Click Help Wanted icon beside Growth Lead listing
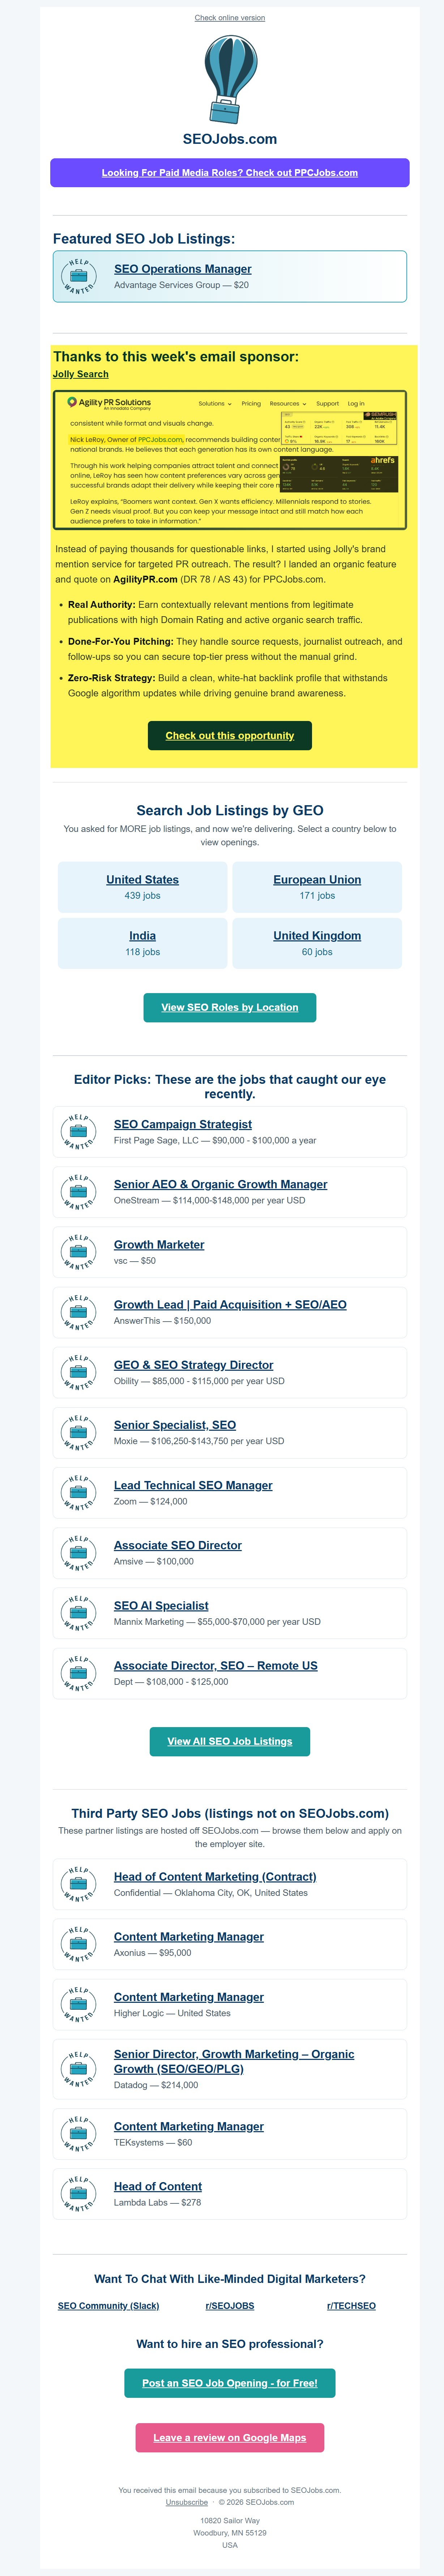The width and height of the screenshot is (444, 2576). click(x=78, y=1312)
